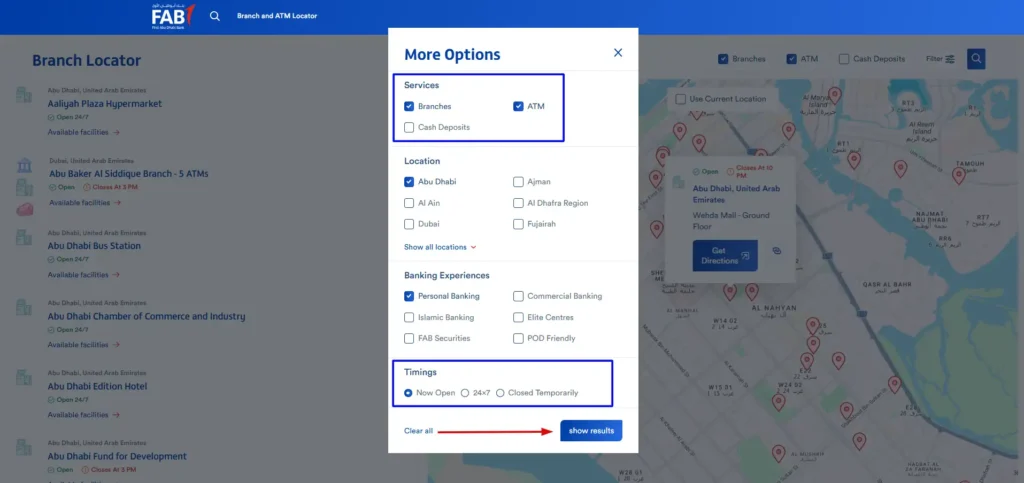1024x483 pixels.
Task: Click the FAB logo in header
Action: [173, 16]
